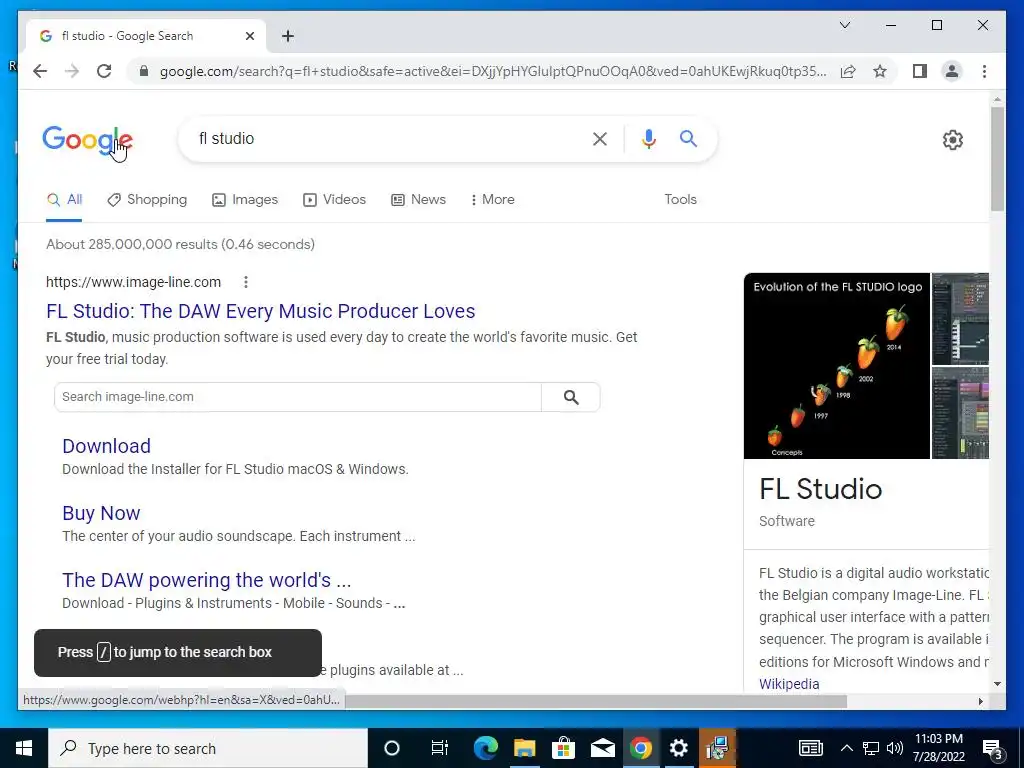Image resolution: width=1024 pixels, height=768 pixels.
Task: Switch to the News tab
Action: click(418, 199)
